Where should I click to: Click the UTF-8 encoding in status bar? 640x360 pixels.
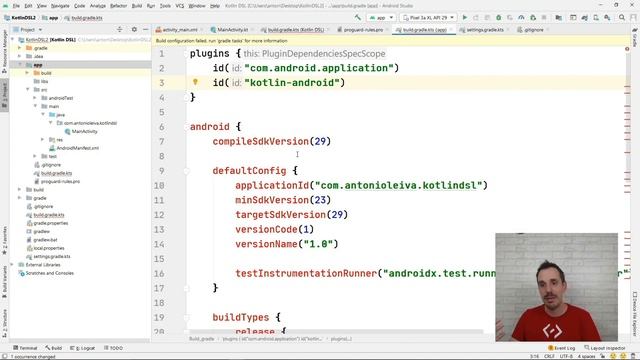(x=566, y=356)
